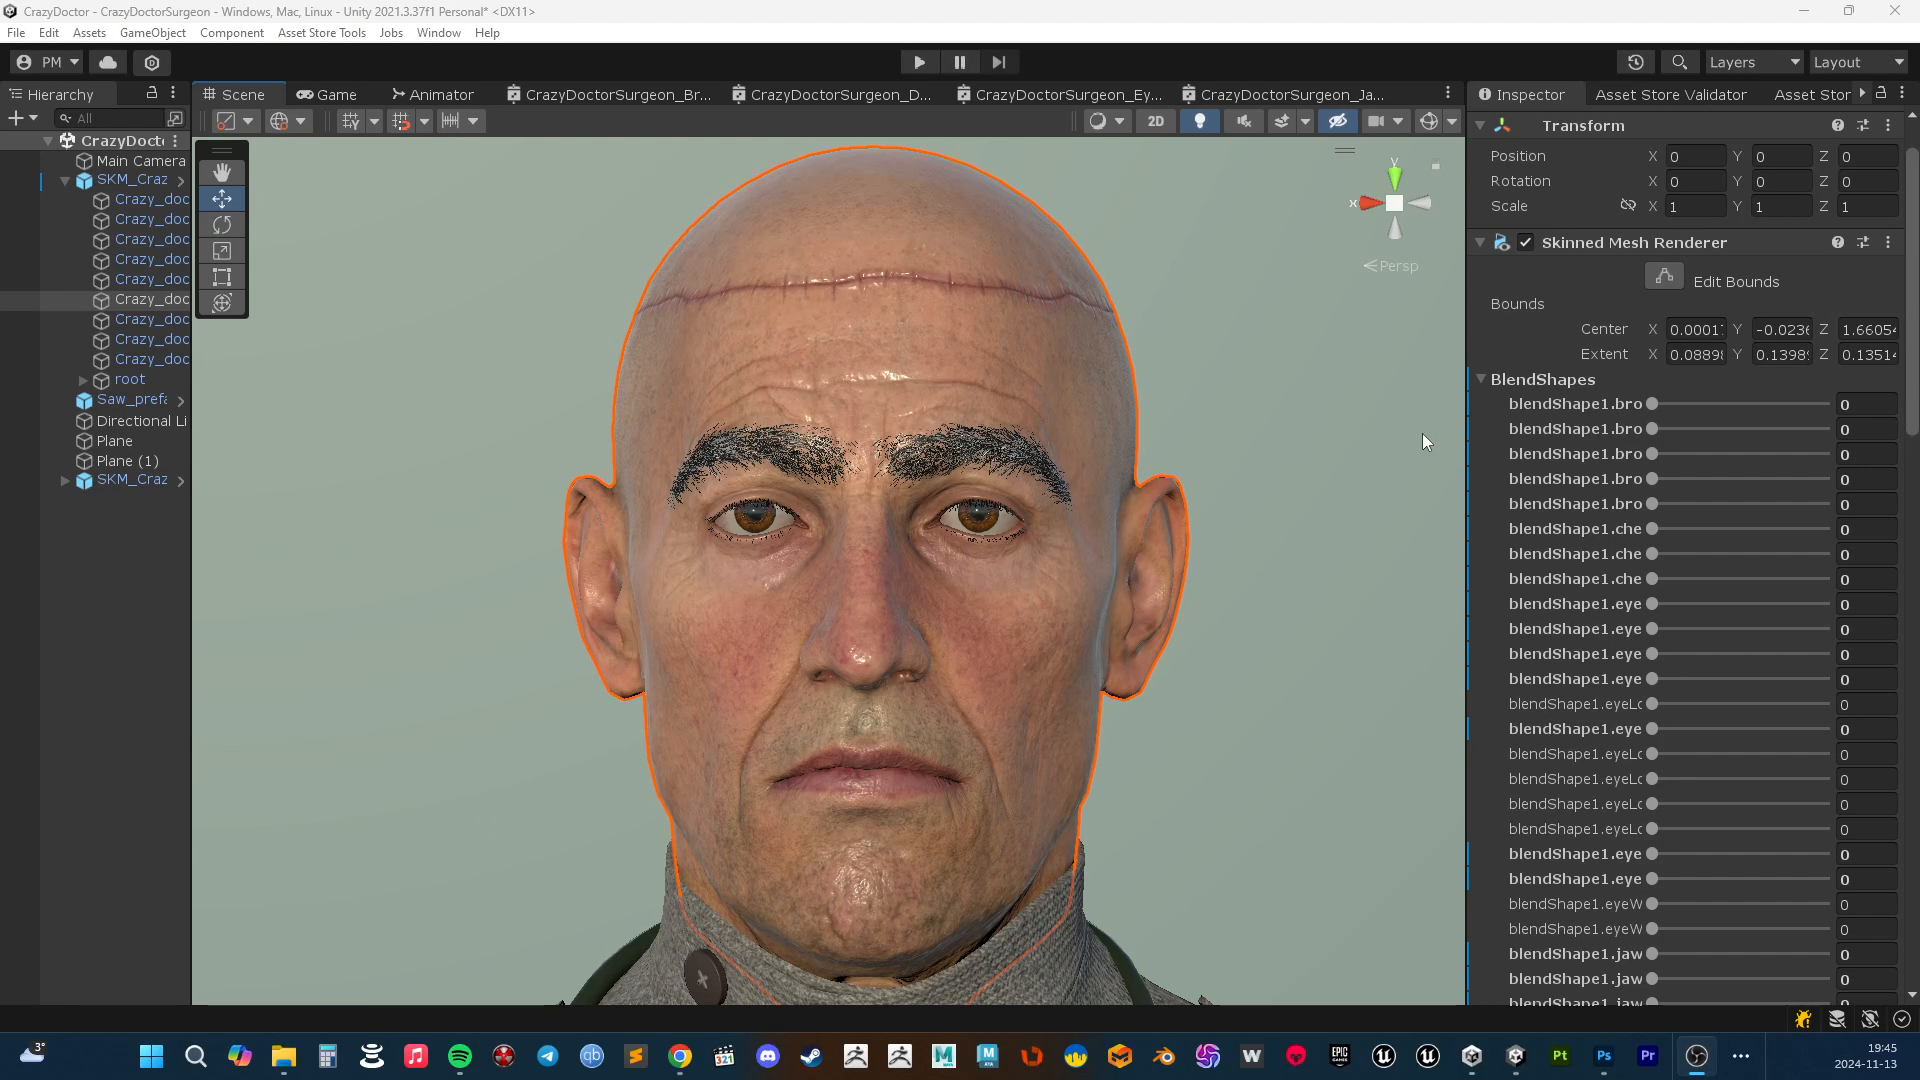Toggle 2D view mode in Scene
Viewport: 1920px width, 1080px height.
coord(1156,121)
